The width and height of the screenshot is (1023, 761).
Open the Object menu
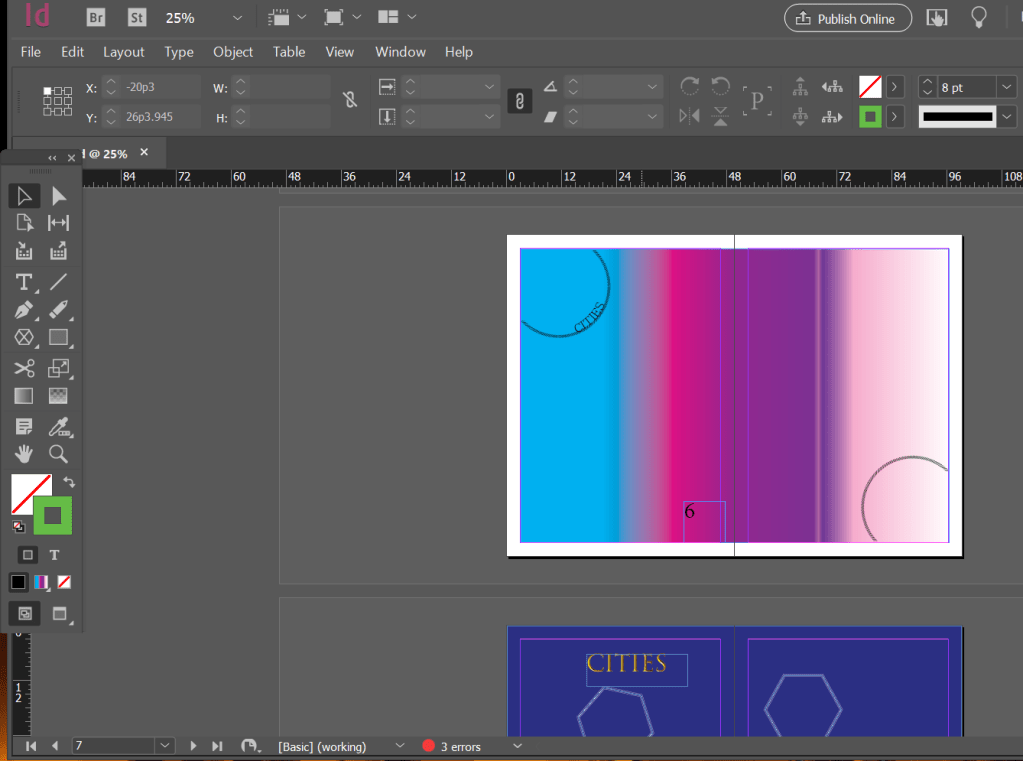(233, 52)
